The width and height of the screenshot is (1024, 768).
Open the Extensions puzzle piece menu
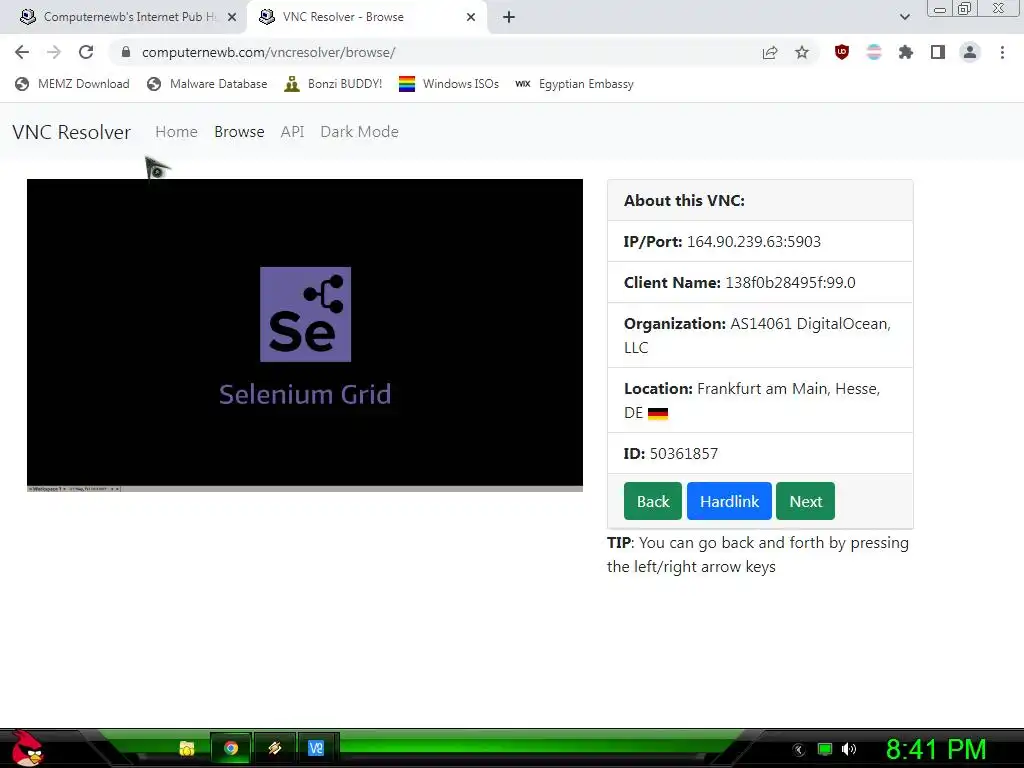click(906, 52)
